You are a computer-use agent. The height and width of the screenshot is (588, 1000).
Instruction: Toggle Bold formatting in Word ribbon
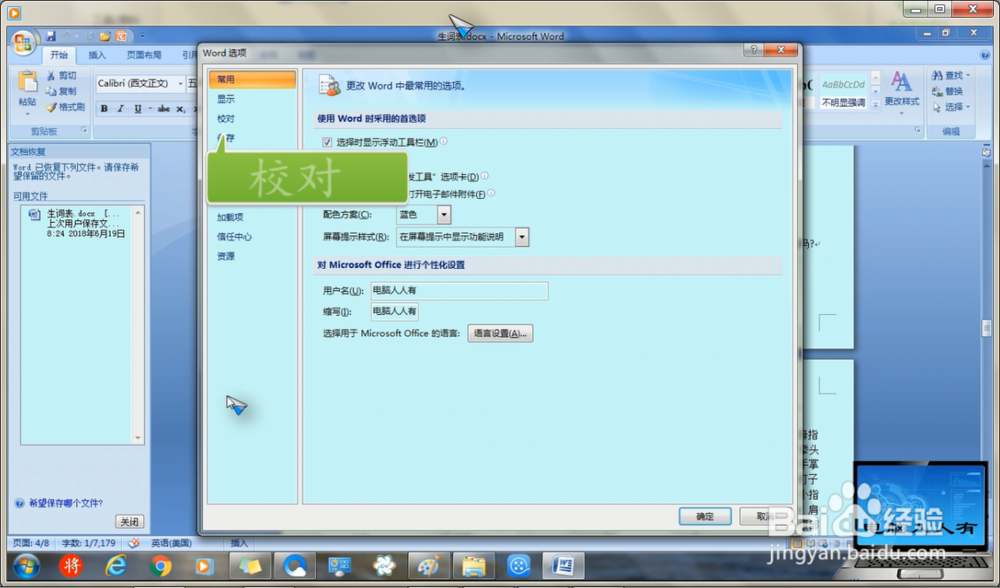104,109
